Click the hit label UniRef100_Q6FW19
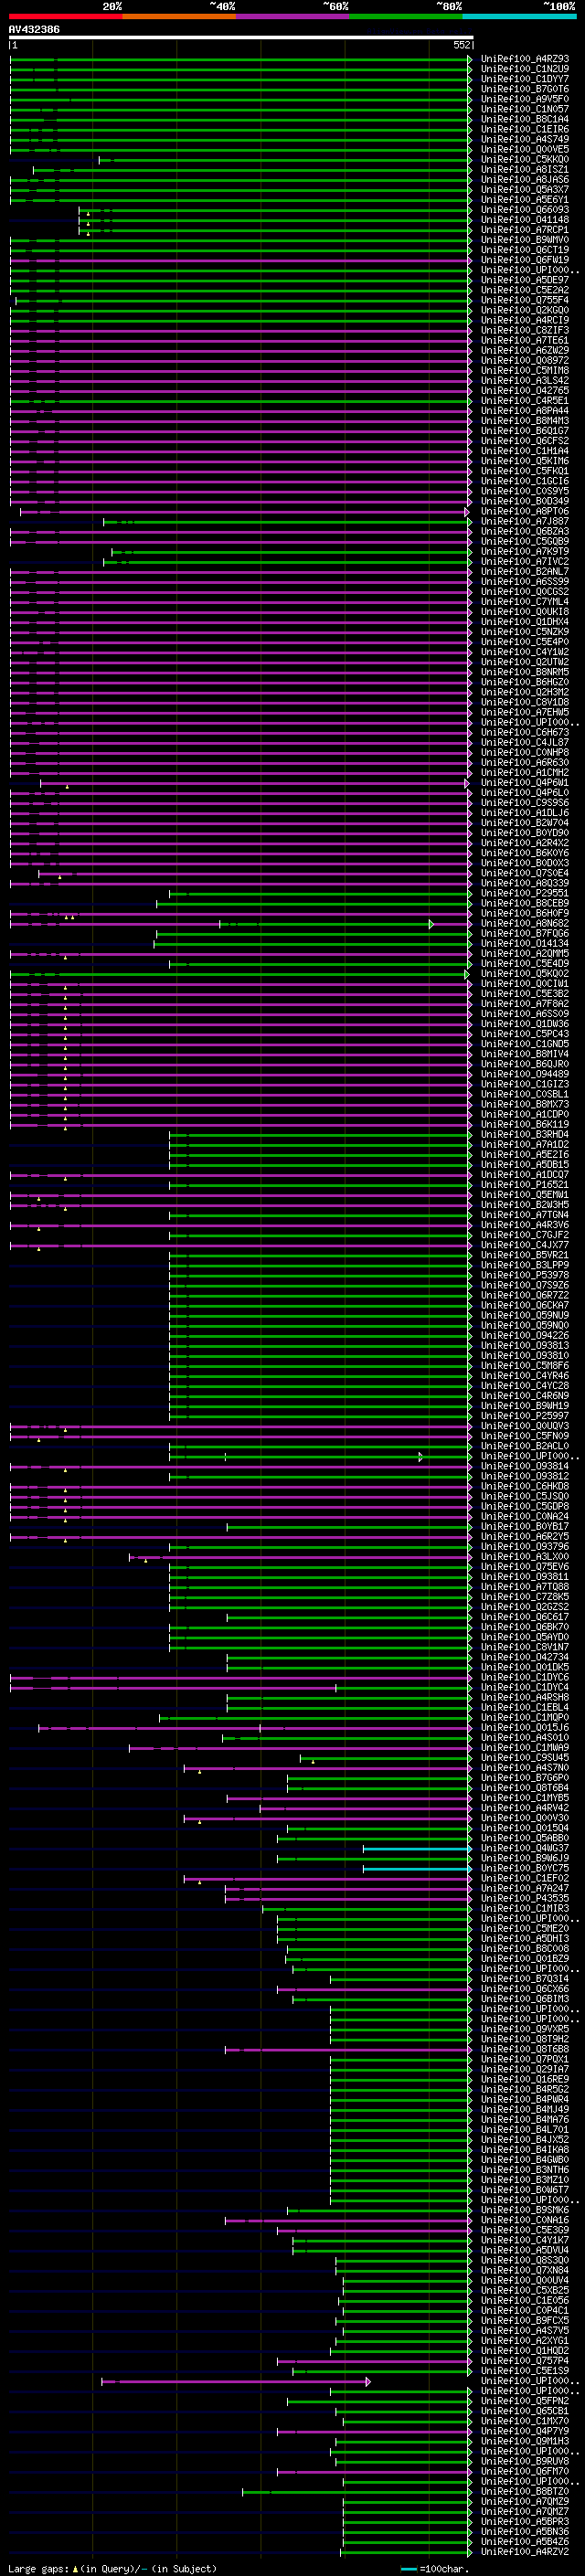585x2576 pixels. tap(524, 260)
